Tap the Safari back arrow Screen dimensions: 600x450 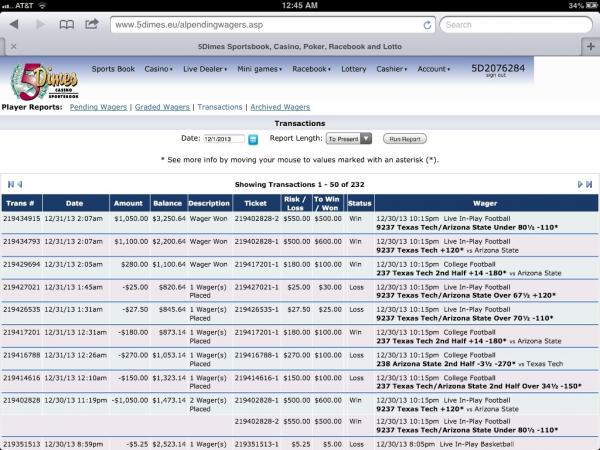(12, 24)
